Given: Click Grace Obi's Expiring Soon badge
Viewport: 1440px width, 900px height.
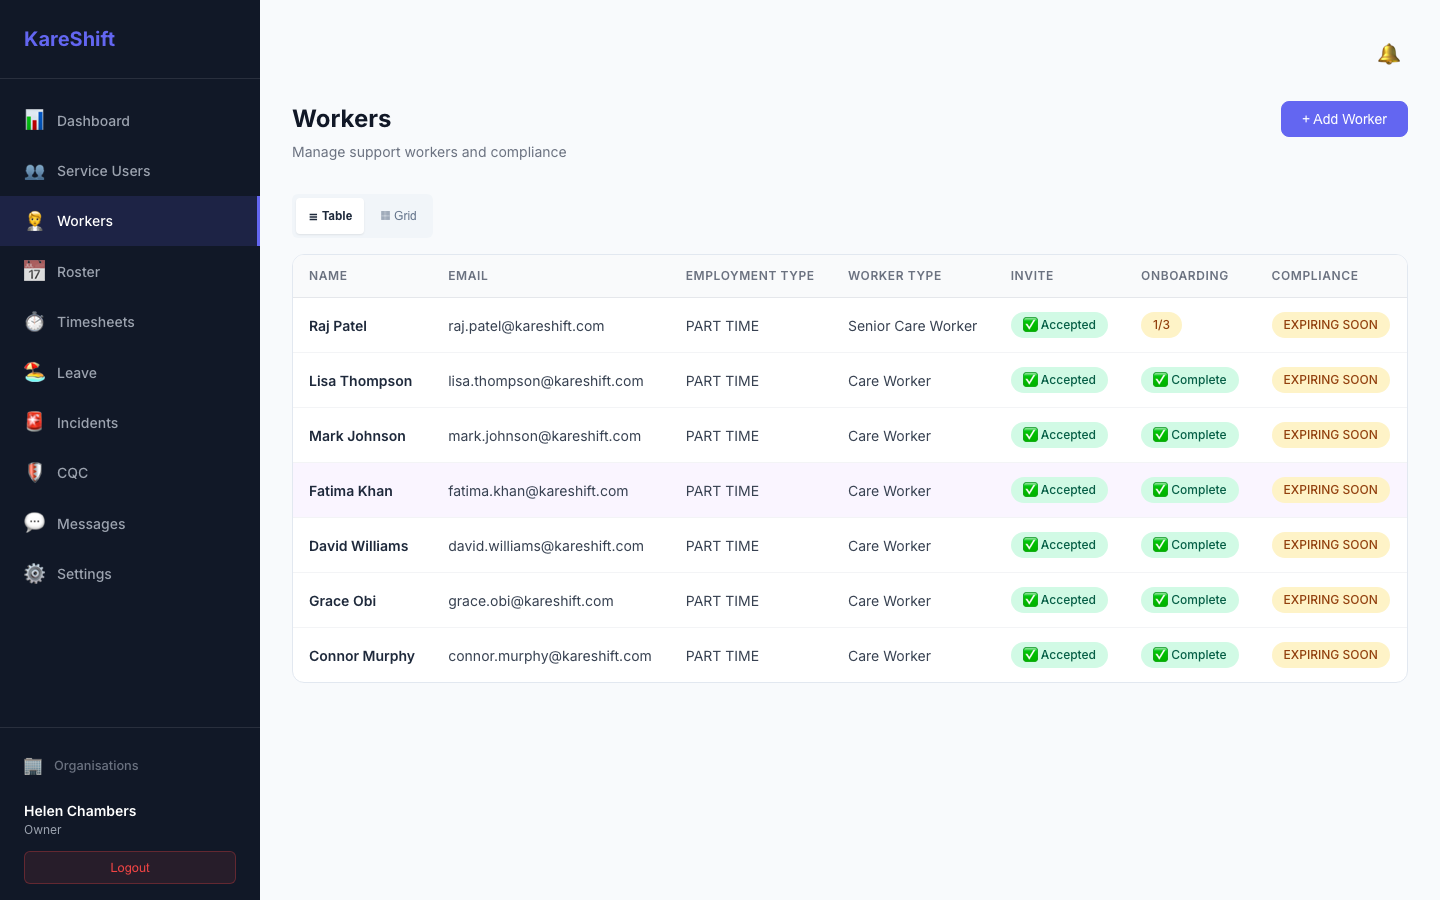Looking at the screenshot, I should [1330, 600].
